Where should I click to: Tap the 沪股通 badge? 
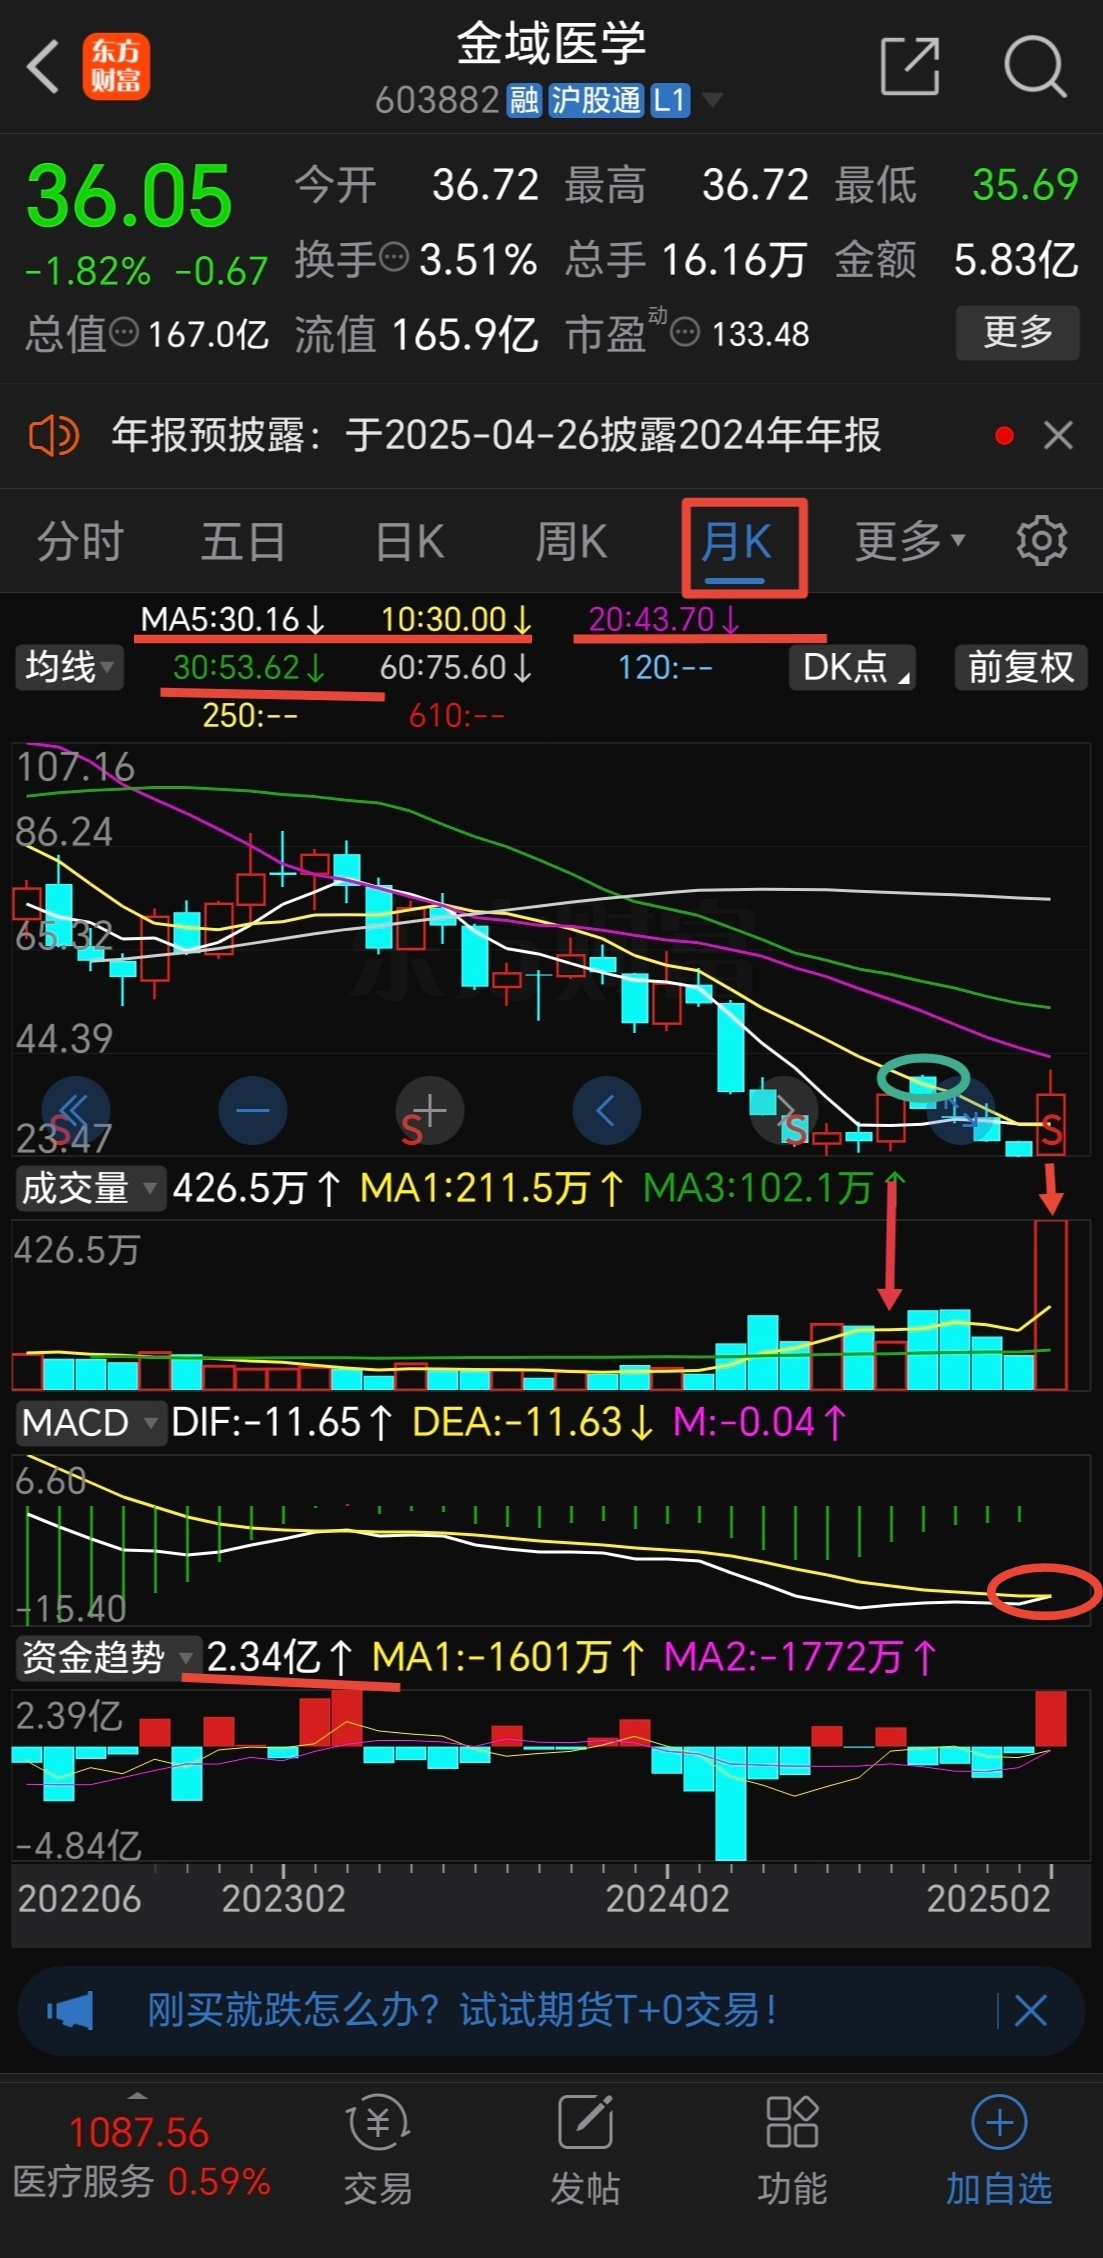point(596,100)
